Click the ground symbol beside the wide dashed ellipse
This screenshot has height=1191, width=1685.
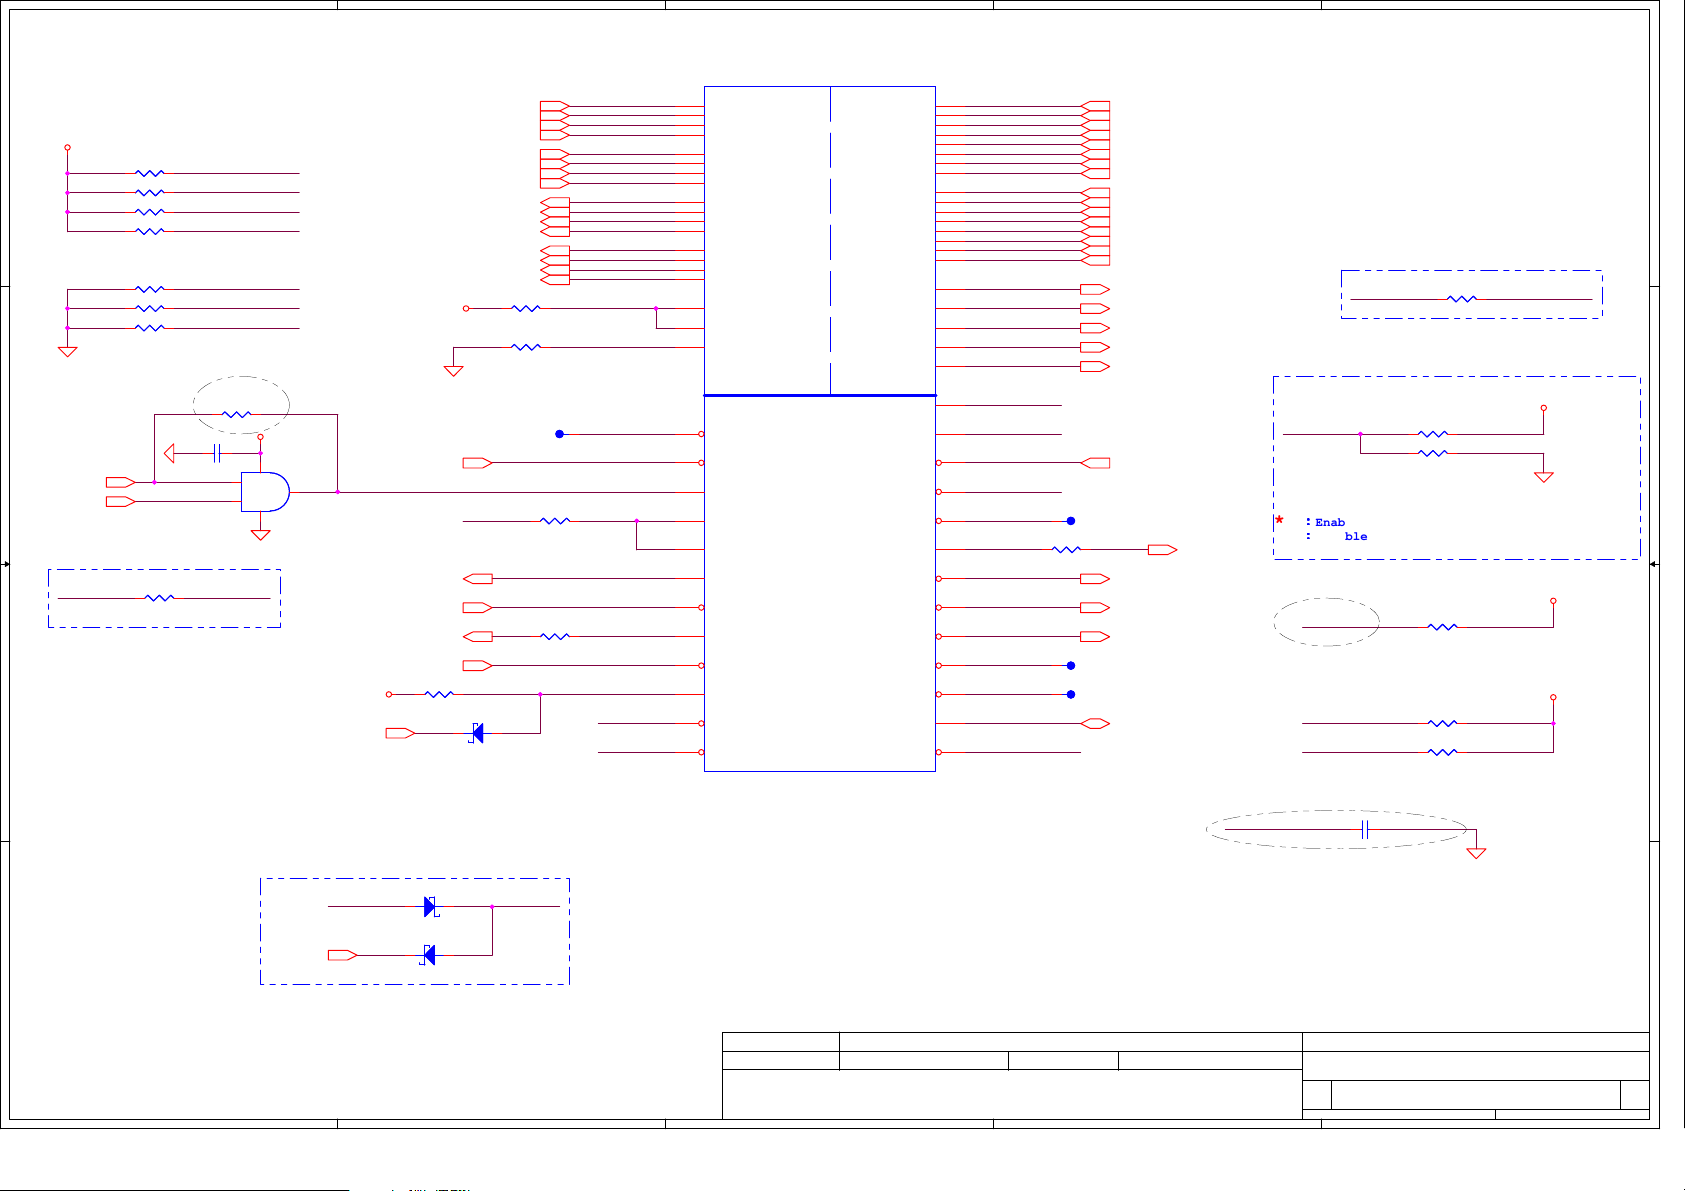(1476, 853)
